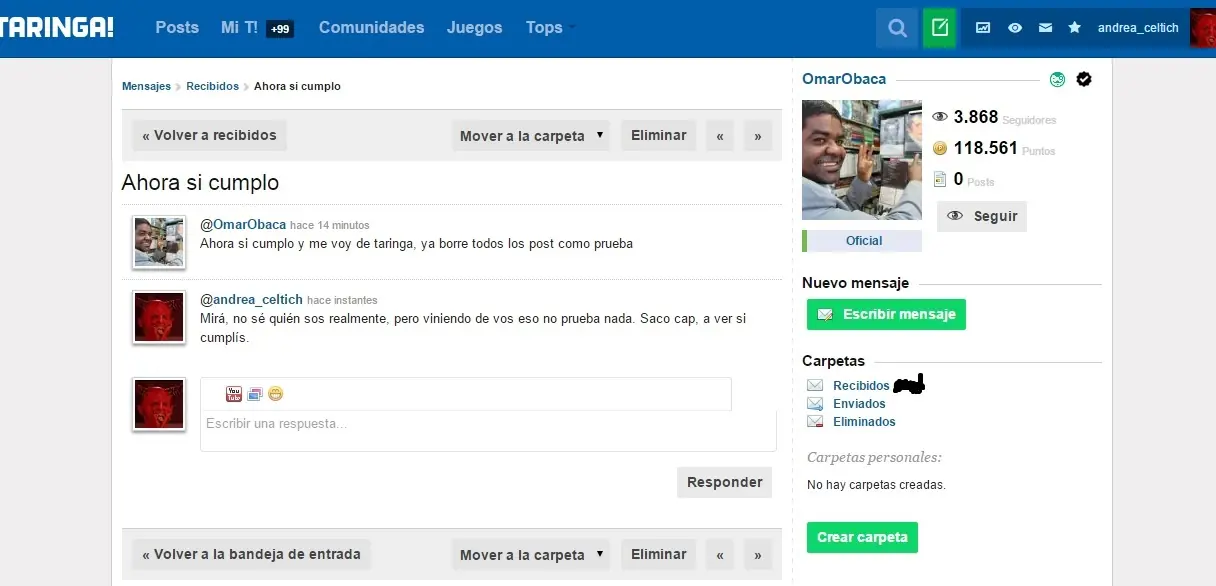Click Volver a la bandeja de entrada

pyautogui.click(x=251, y=555)
